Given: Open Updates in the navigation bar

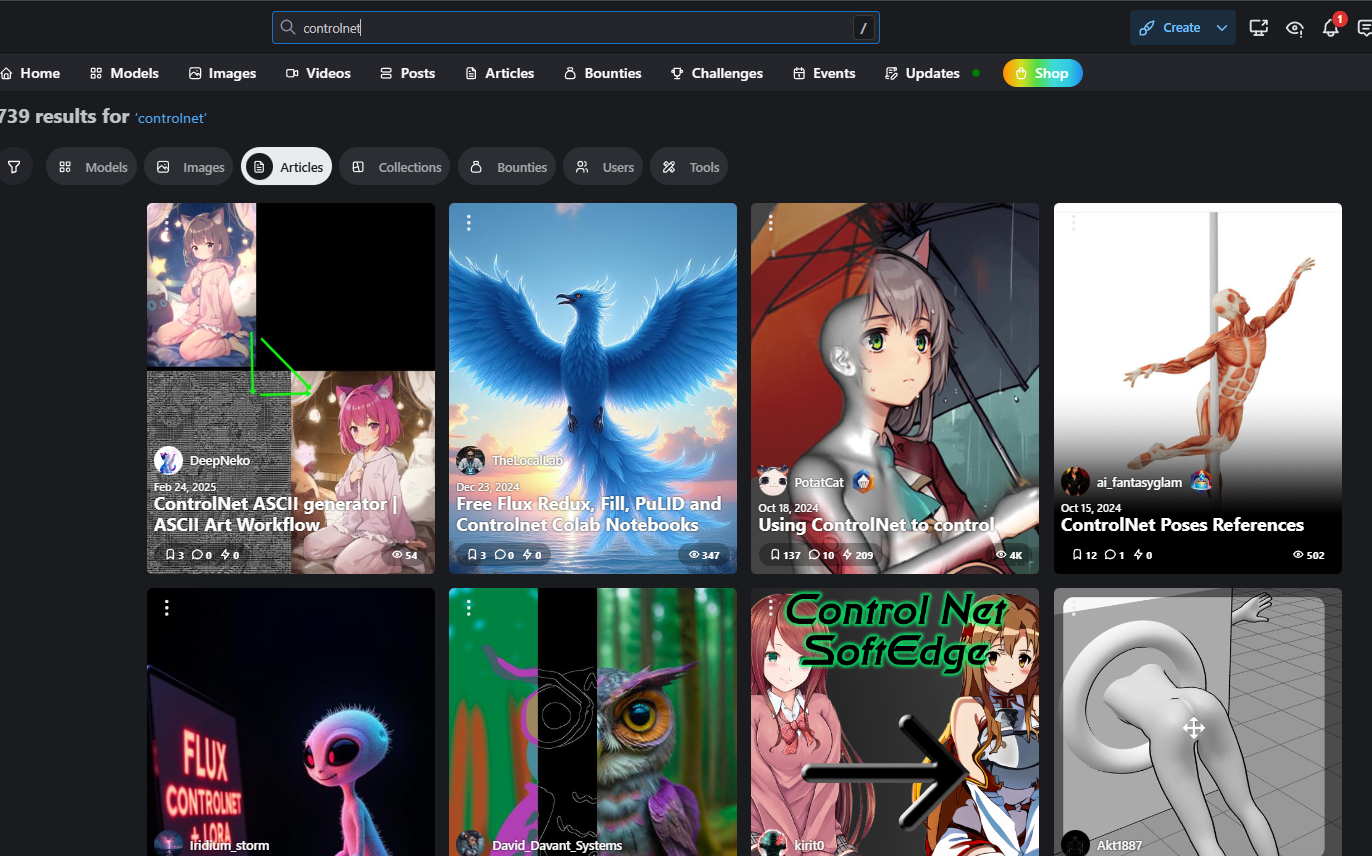Looking at the screenshot, I should coord(922,73).
